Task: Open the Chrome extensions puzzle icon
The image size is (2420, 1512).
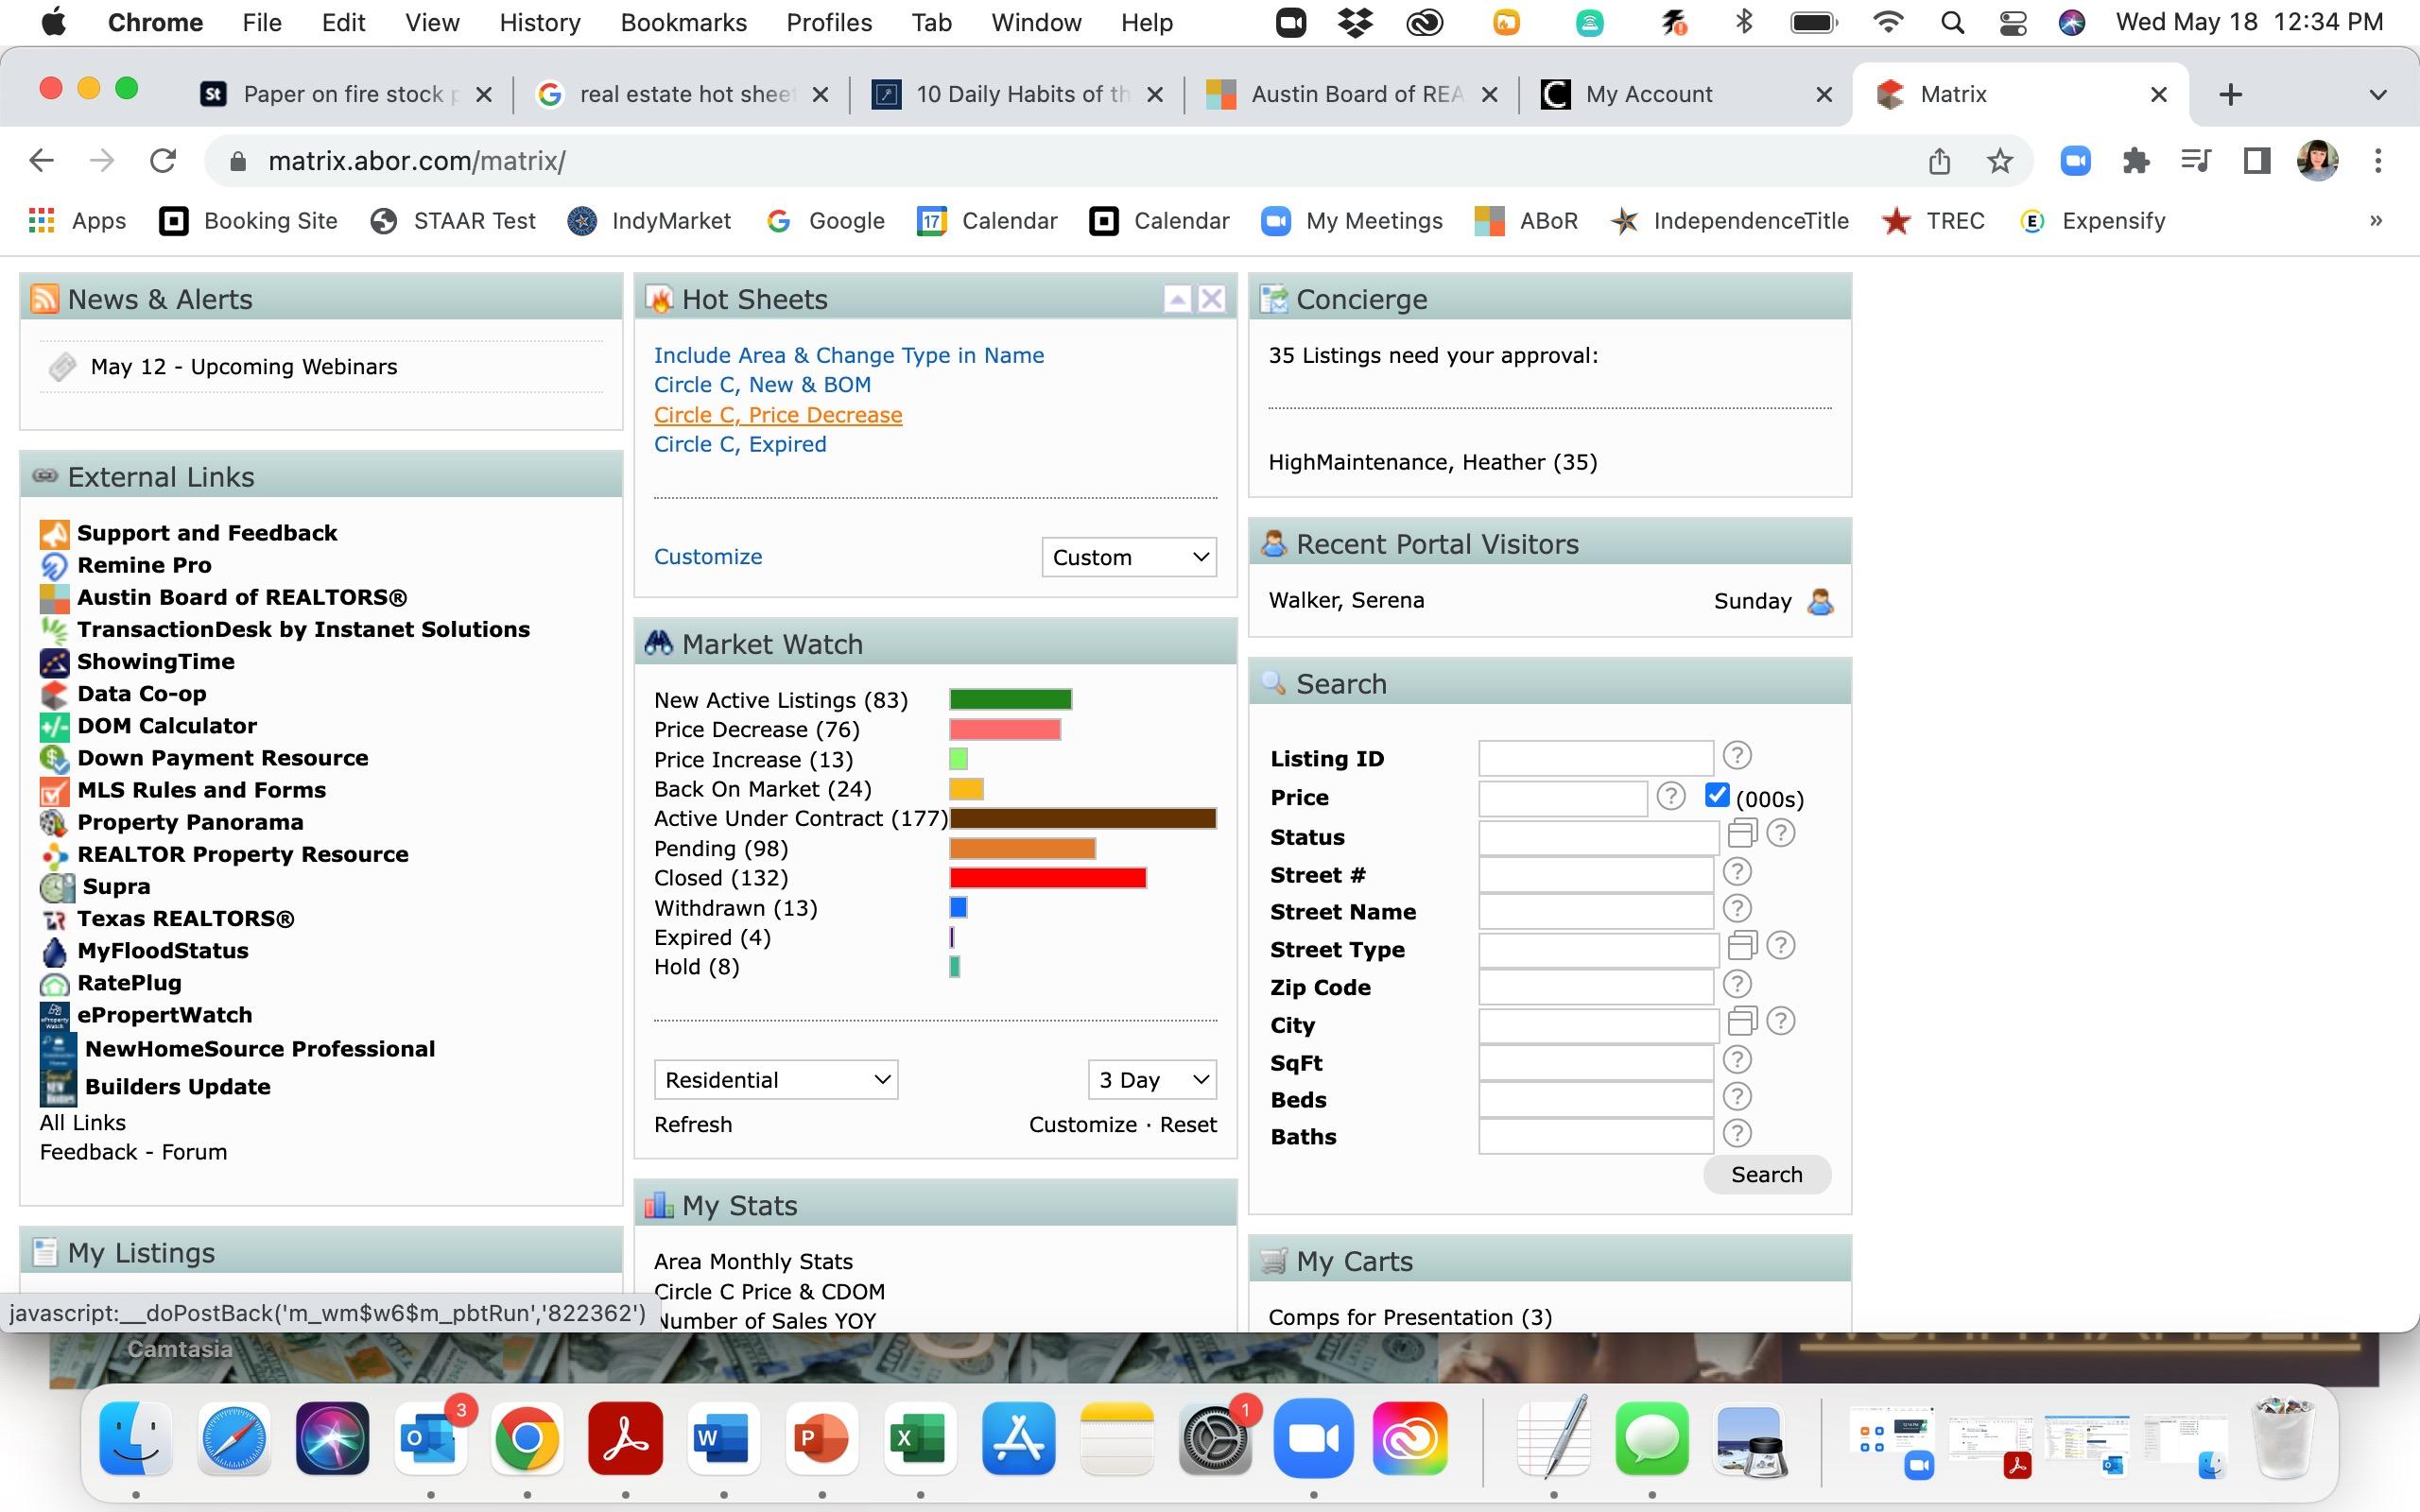Action: (2135, 161)
